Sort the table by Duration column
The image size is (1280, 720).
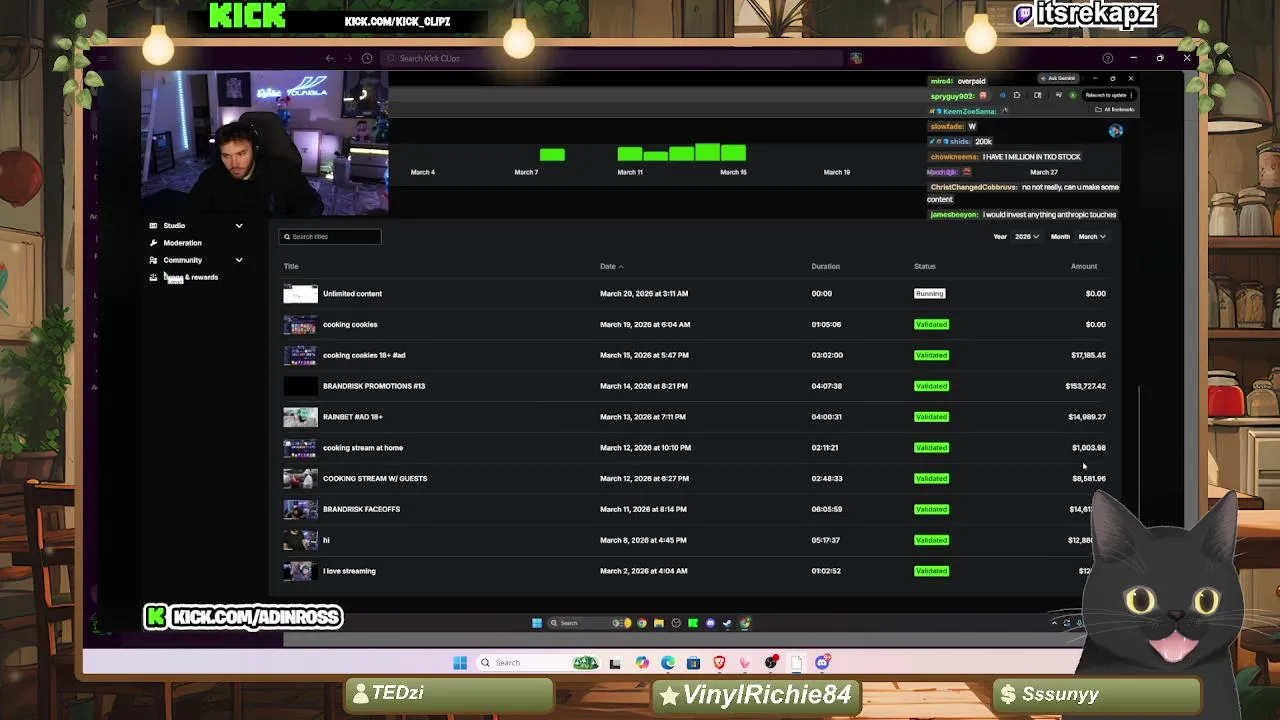coord(825,266)
